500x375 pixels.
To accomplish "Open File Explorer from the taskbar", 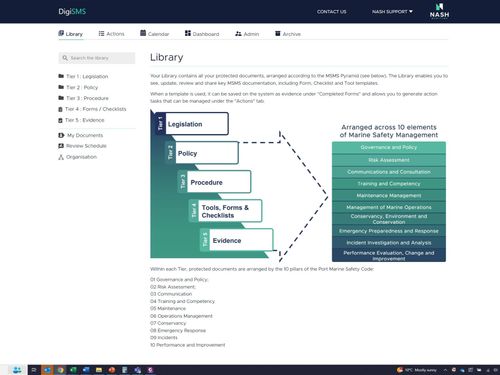I will pos(99,370).
